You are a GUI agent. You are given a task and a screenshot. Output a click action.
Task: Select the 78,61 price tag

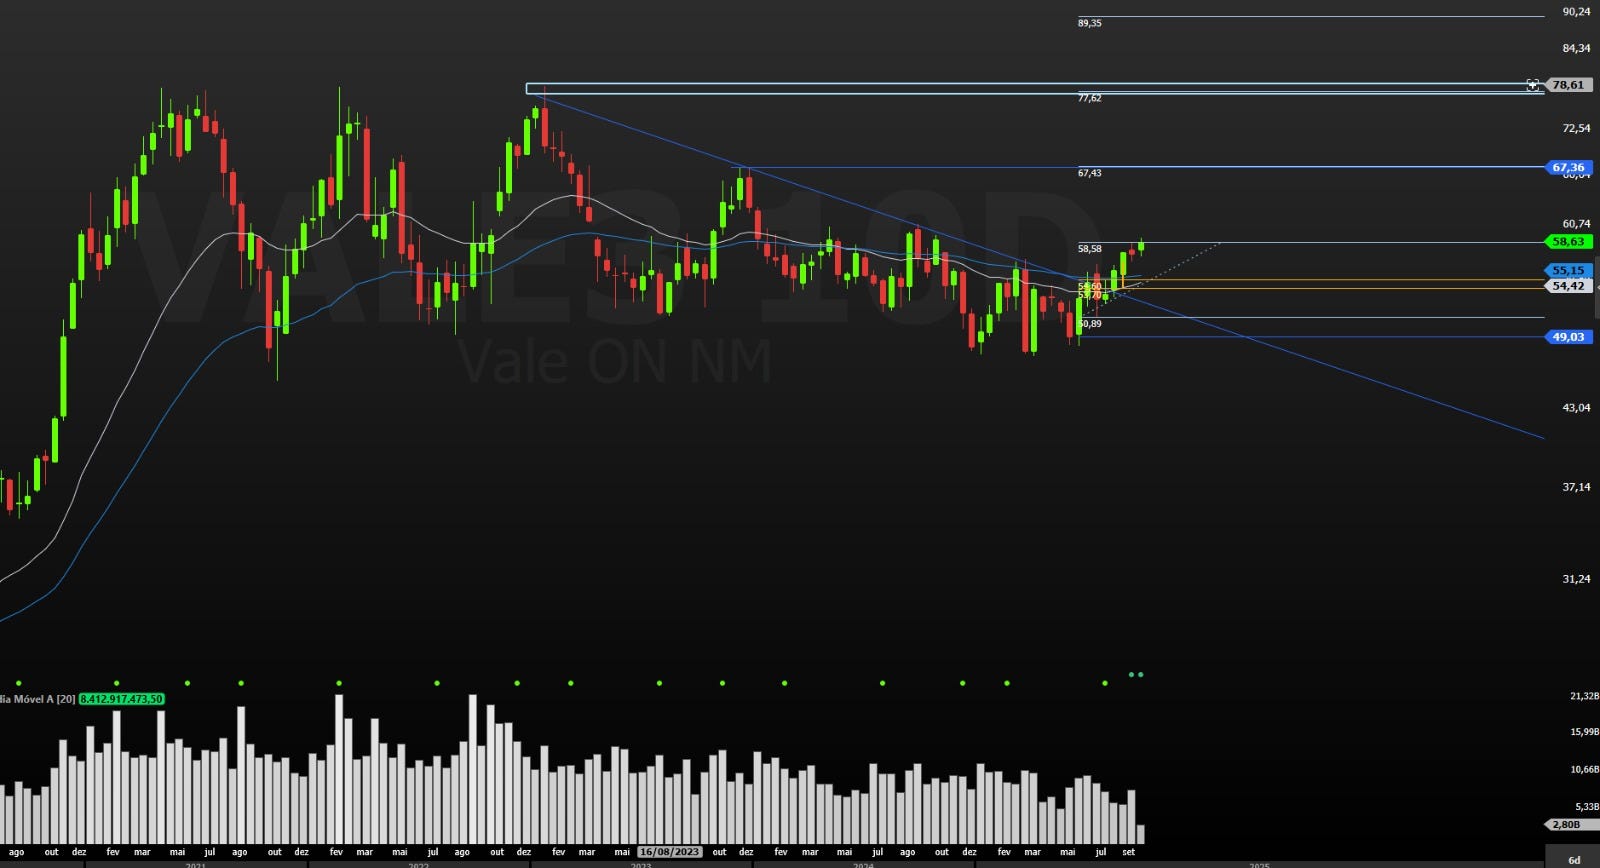1569,85
